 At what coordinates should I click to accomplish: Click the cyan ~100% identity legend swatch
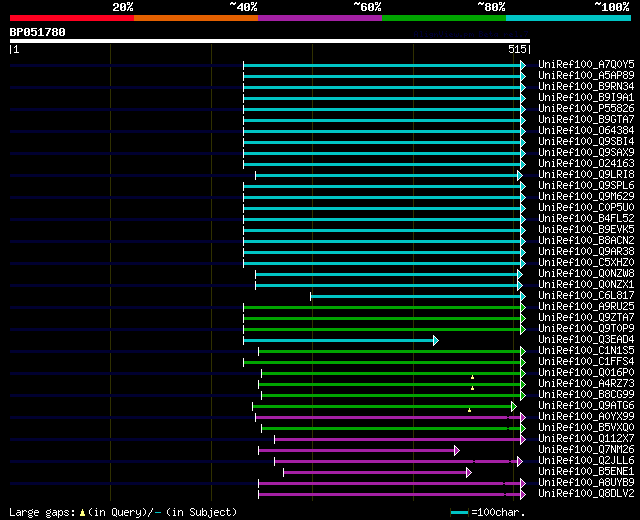click(x=569, y=18)
